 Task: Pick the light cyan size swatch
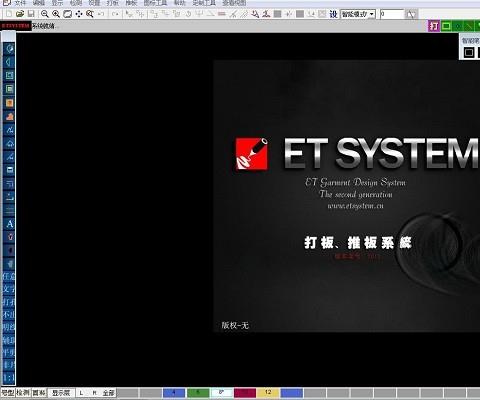(x=221, y=393)
